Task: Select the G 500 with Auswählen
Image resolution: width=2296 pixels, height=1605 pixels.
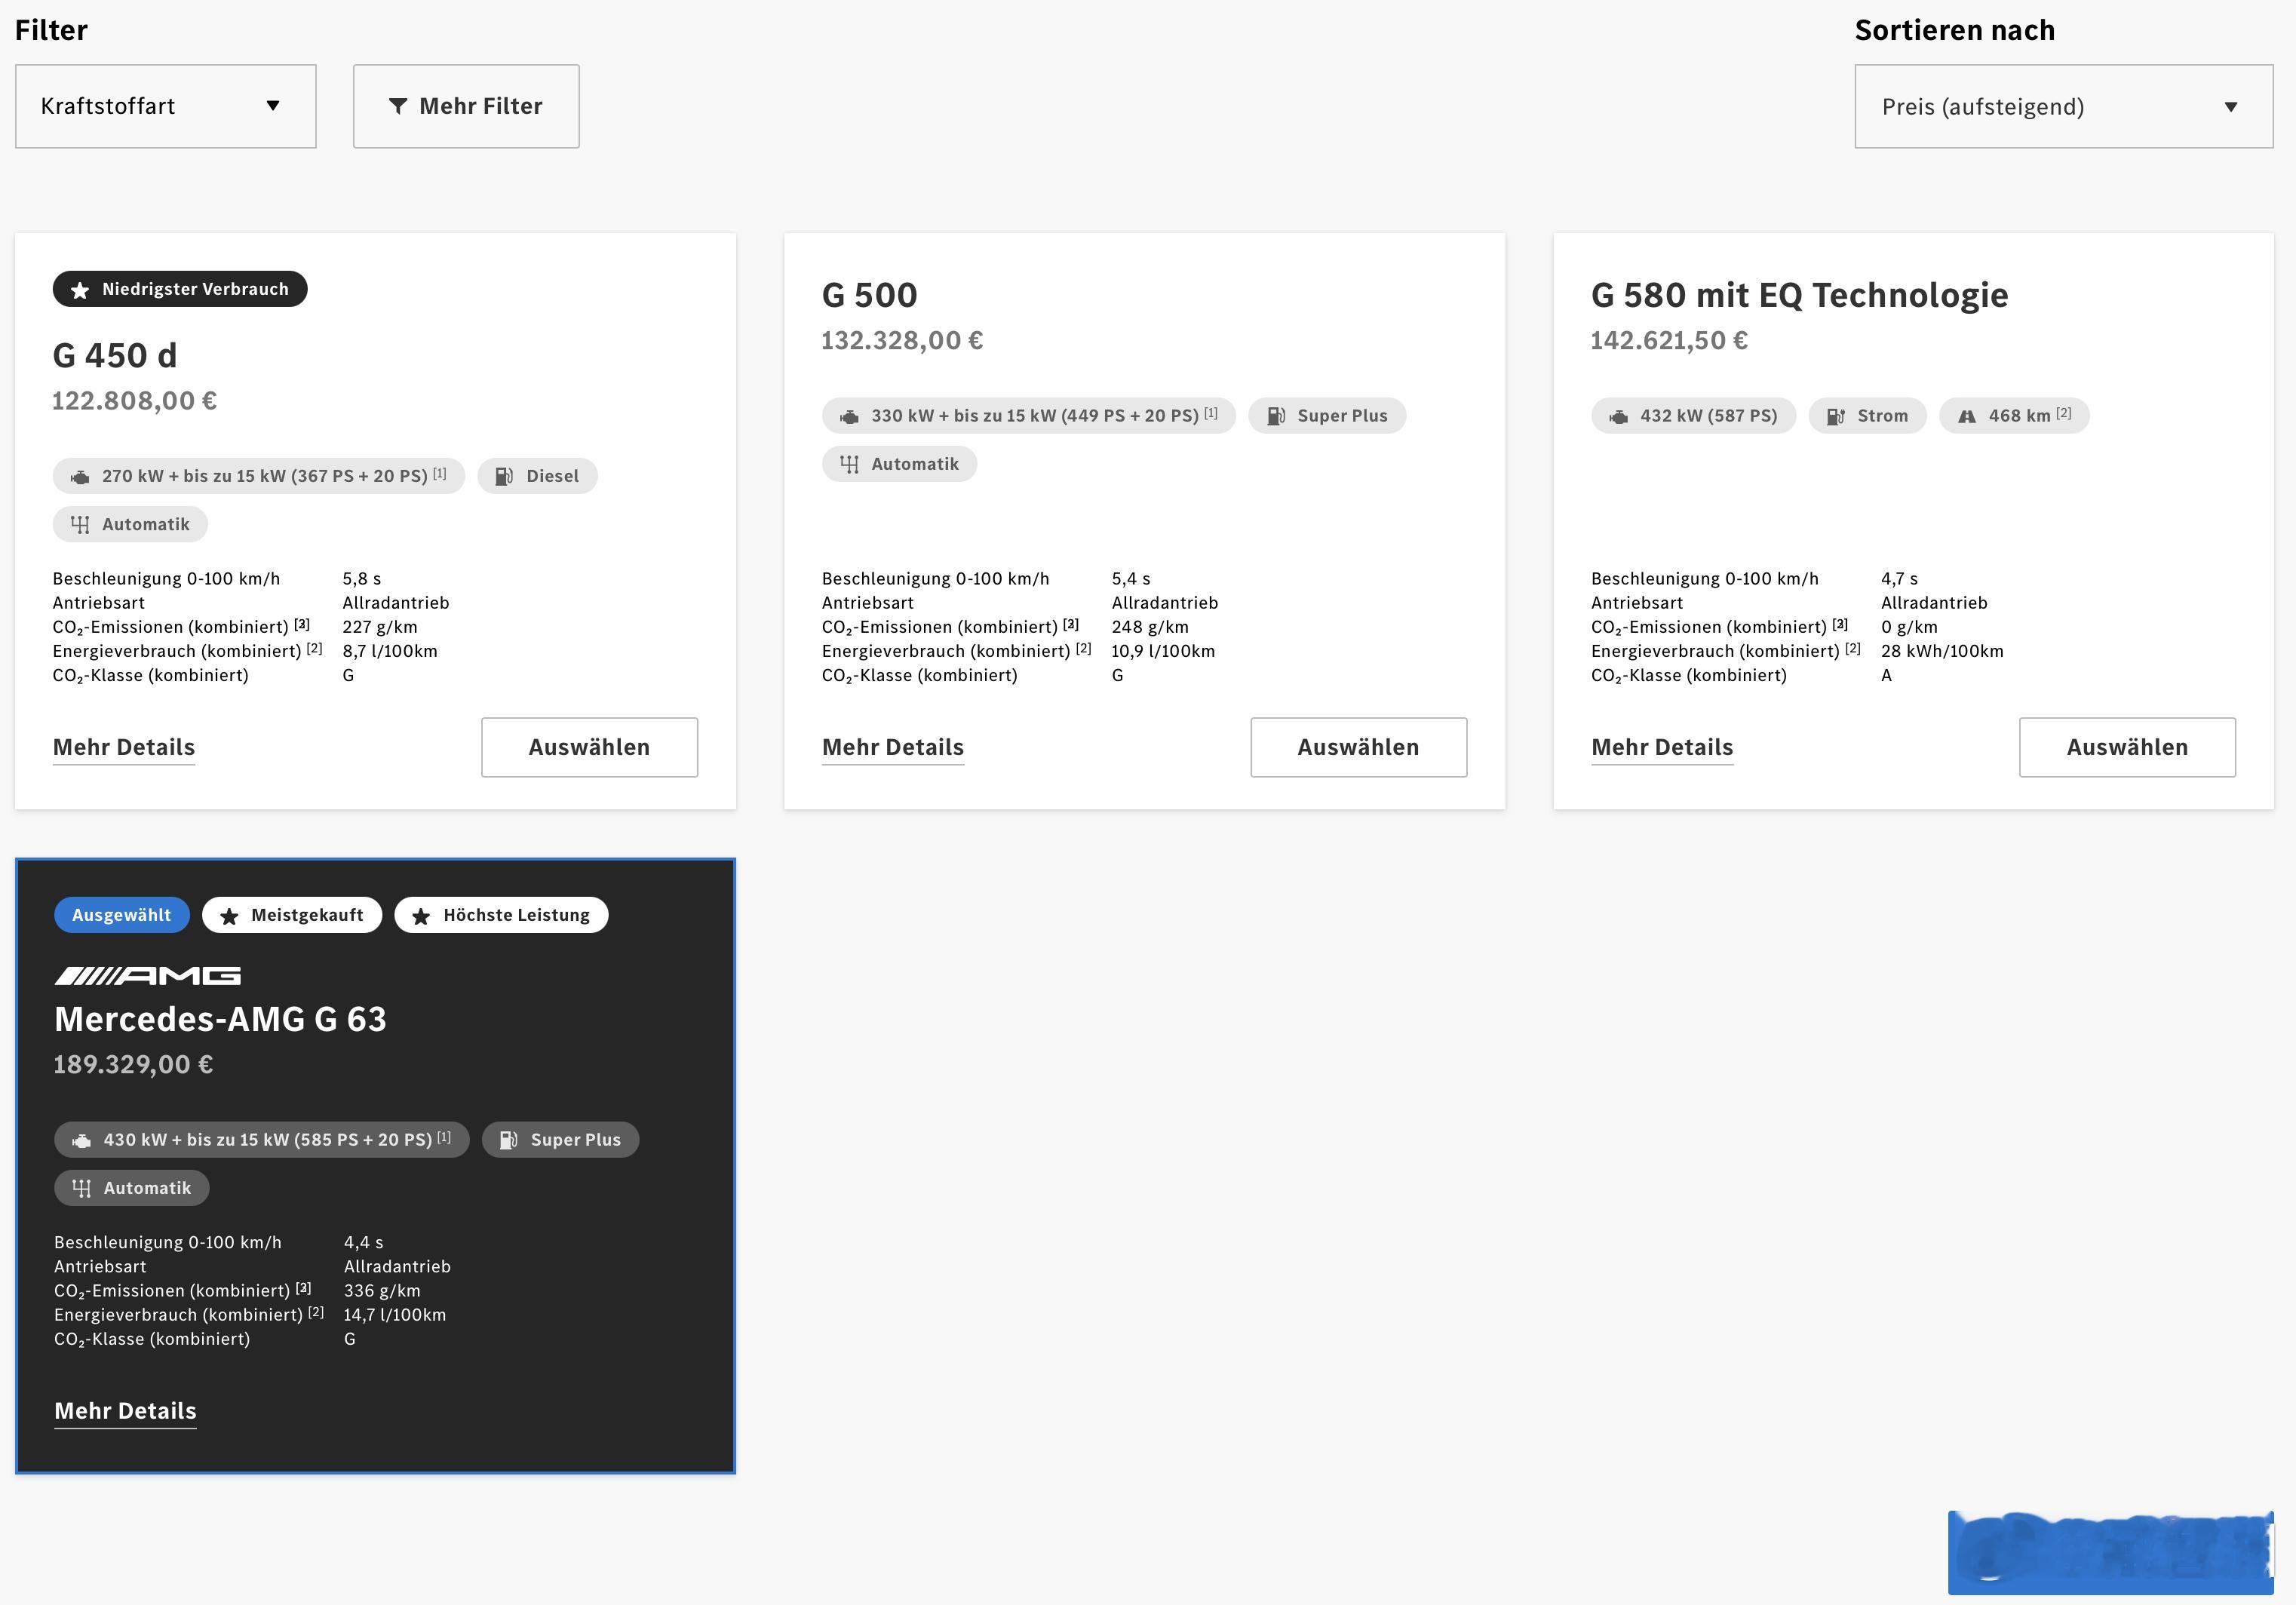Action: [1358, 747]
